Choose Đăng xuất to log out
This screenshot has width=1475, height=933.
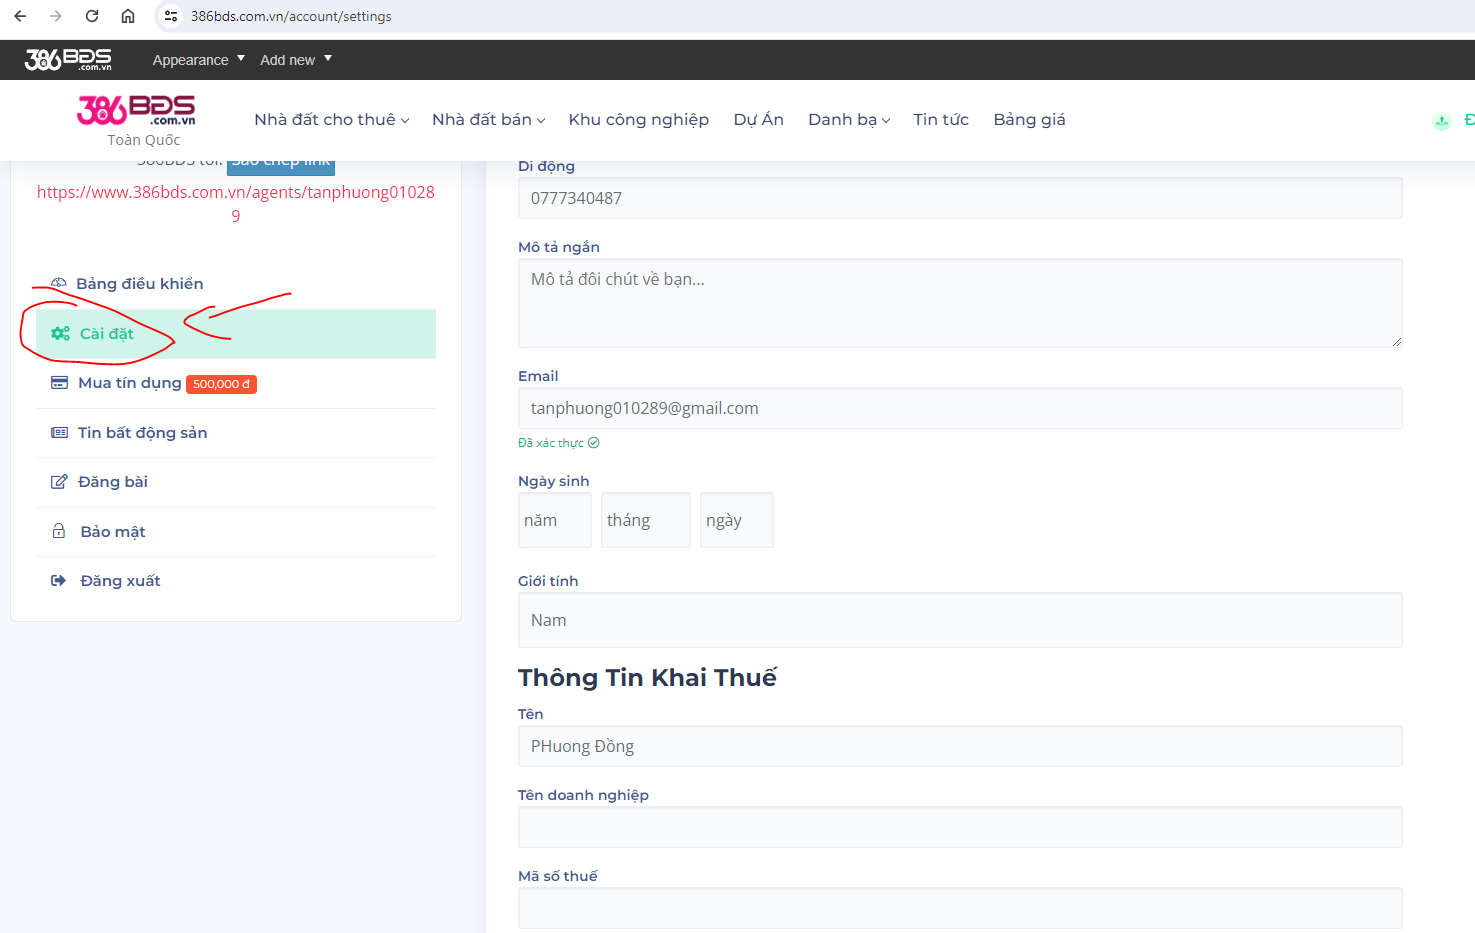(120, 581)
